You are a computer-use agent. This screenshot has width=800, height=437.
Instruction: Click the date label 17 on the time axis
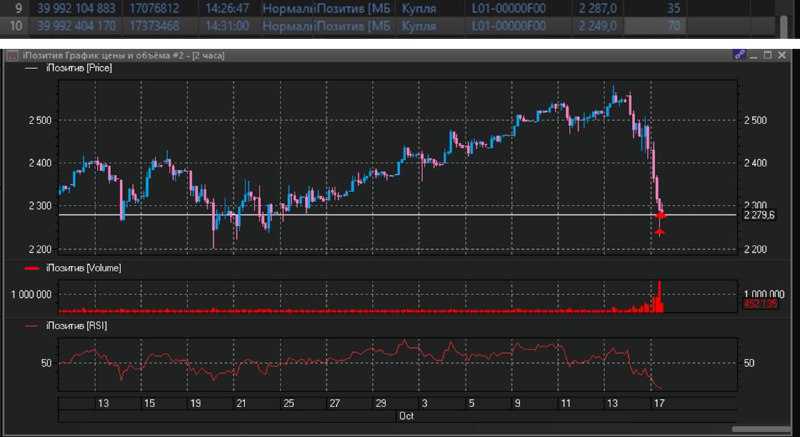click(x=659, y=403)
